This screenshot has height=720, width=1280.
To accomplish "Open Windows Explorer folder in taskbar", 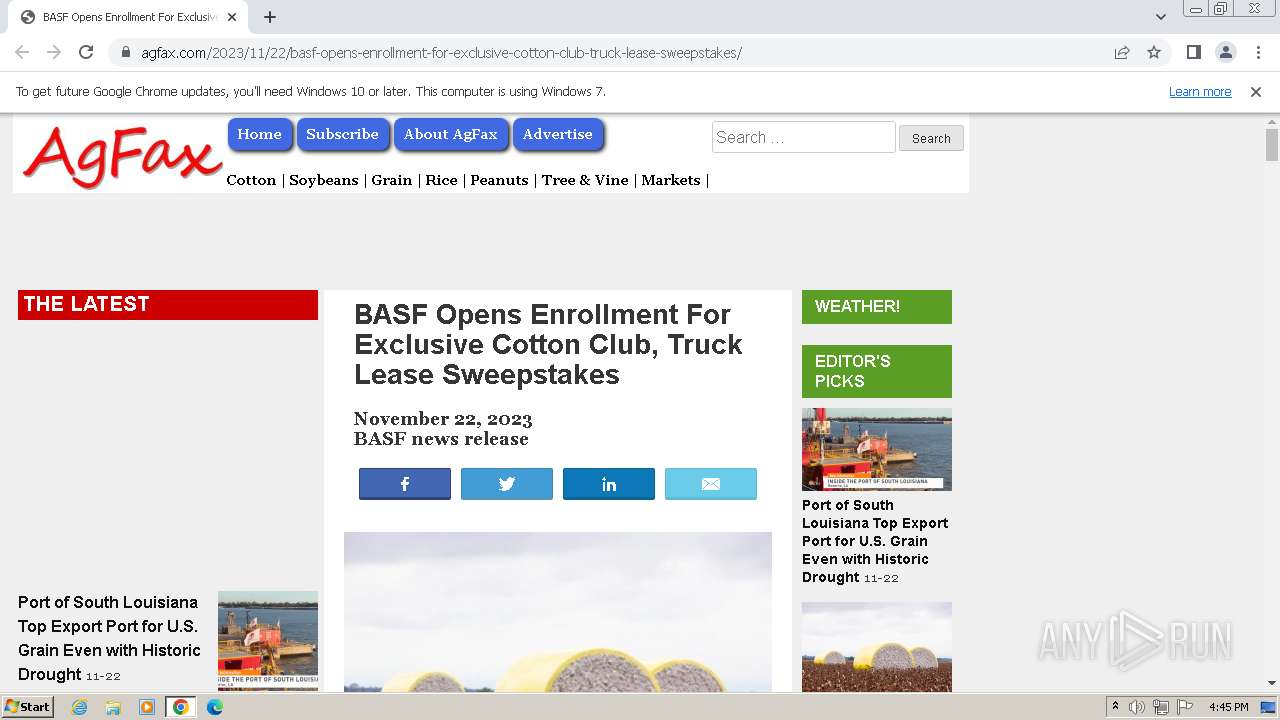I will tap(113, 707).
